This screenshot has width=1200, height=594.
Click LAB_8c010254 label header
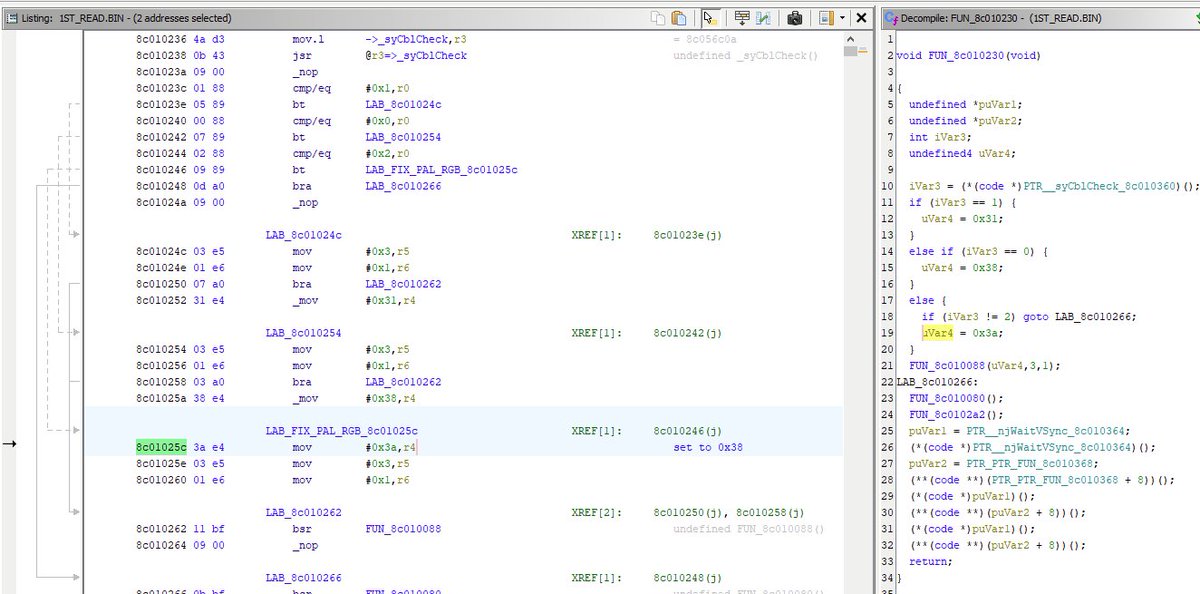(x=303, y=333)
